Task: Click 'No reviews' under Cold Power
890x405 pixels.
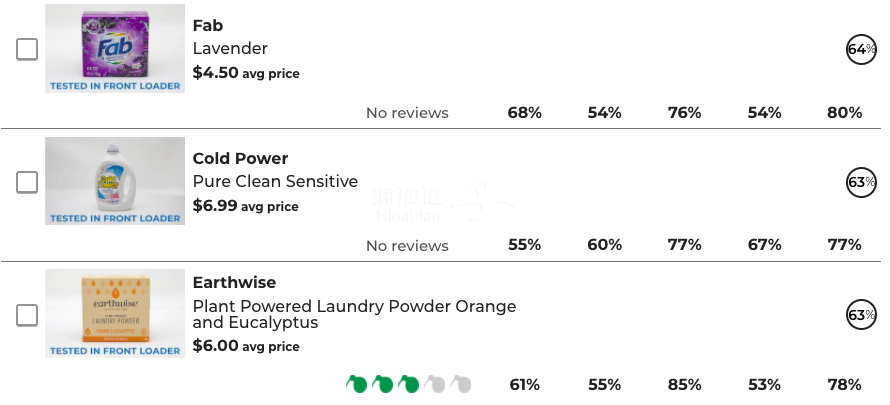Action: click(x=407, y=246)
